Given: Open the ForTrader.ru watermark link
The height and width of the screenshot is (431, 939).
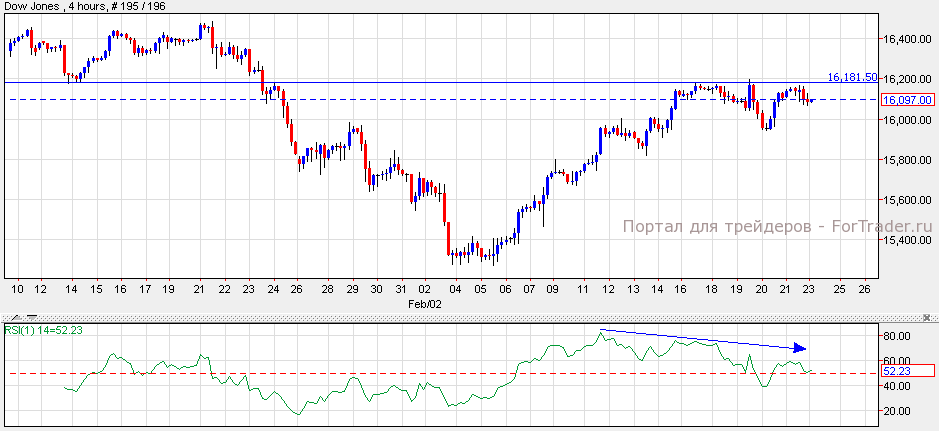Looking at the screenshot, I should (x=777, y=228).
